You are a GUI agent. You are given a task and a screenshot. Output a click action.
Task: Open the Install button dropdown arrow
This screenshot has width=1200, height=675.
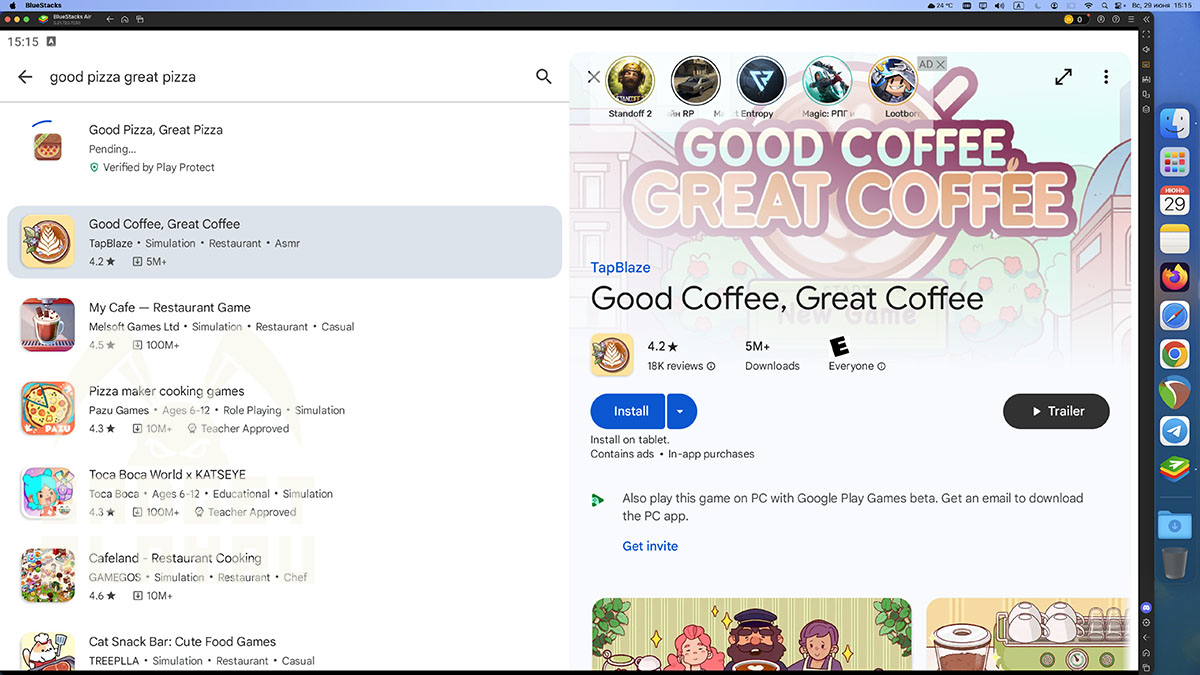point(682,411)
